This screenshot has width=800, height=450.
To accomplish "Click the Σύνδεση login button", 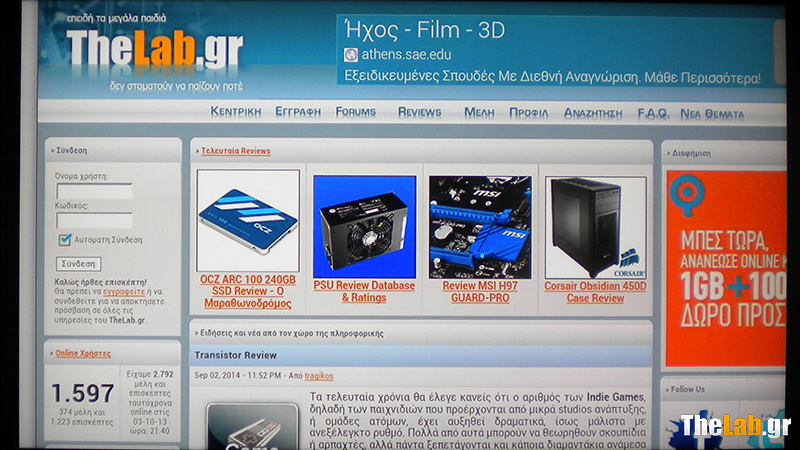I will (x=79, y=264).
